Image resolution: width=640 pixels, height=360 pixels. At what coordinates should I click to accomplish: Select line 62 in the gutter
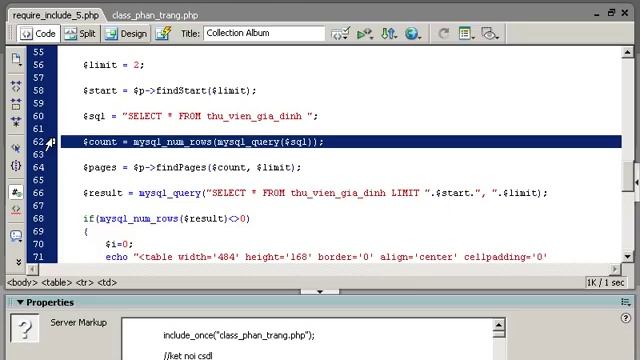coord(38,142)
